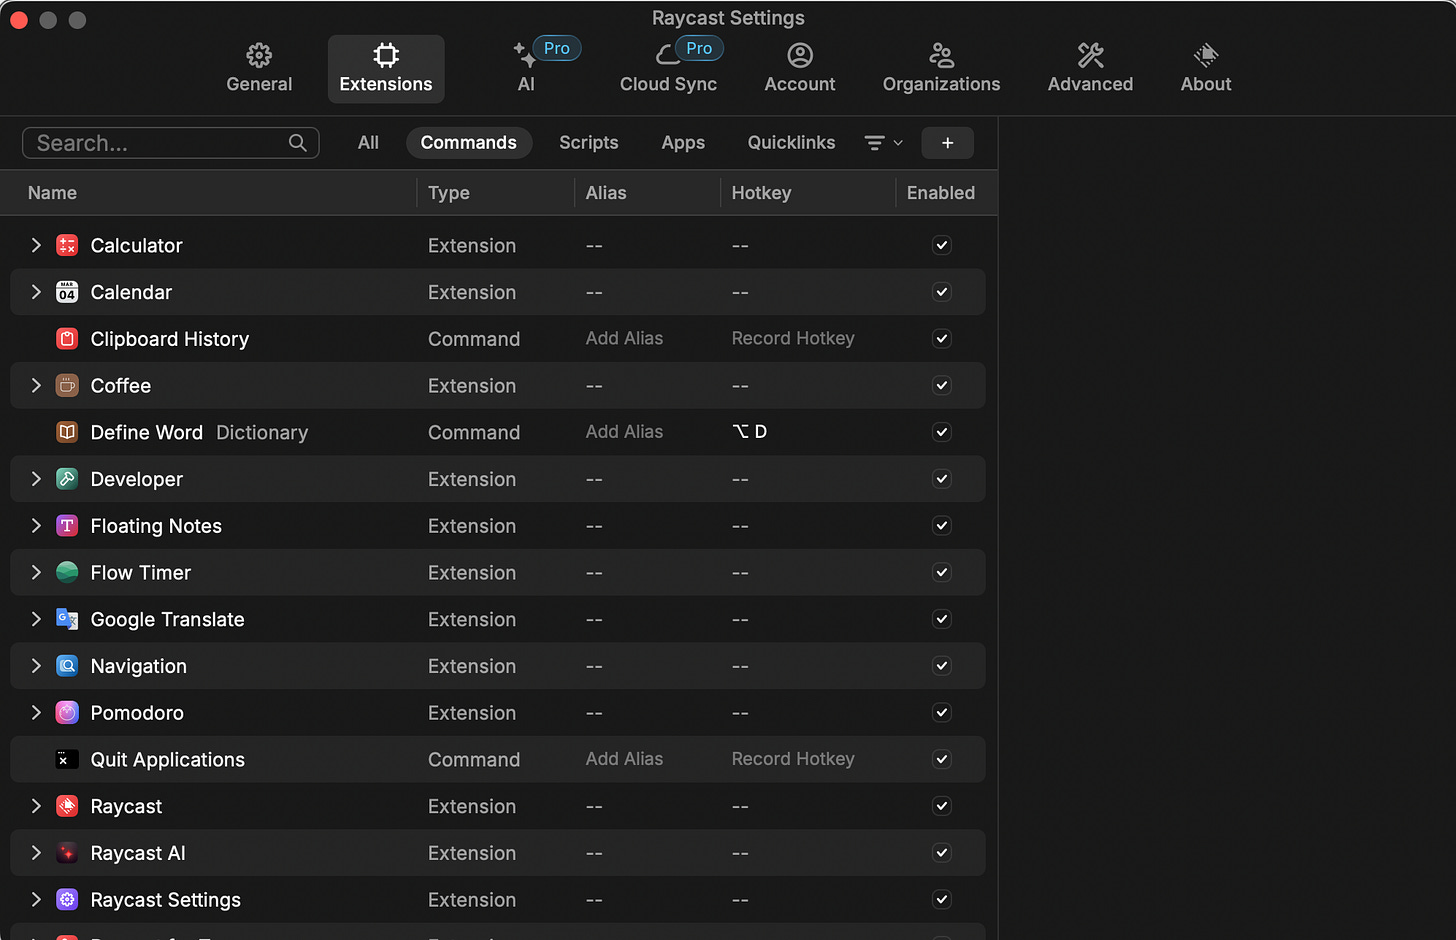Click the magnifier icon in search box
The image size is (1456, 940).
click(x=297, y=143)
